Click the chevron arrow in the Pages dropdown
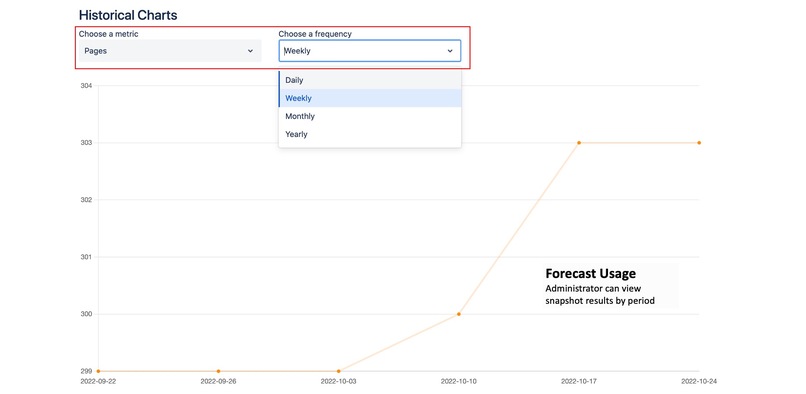This screenshot has width=806, height=394. tap(250, 51)
